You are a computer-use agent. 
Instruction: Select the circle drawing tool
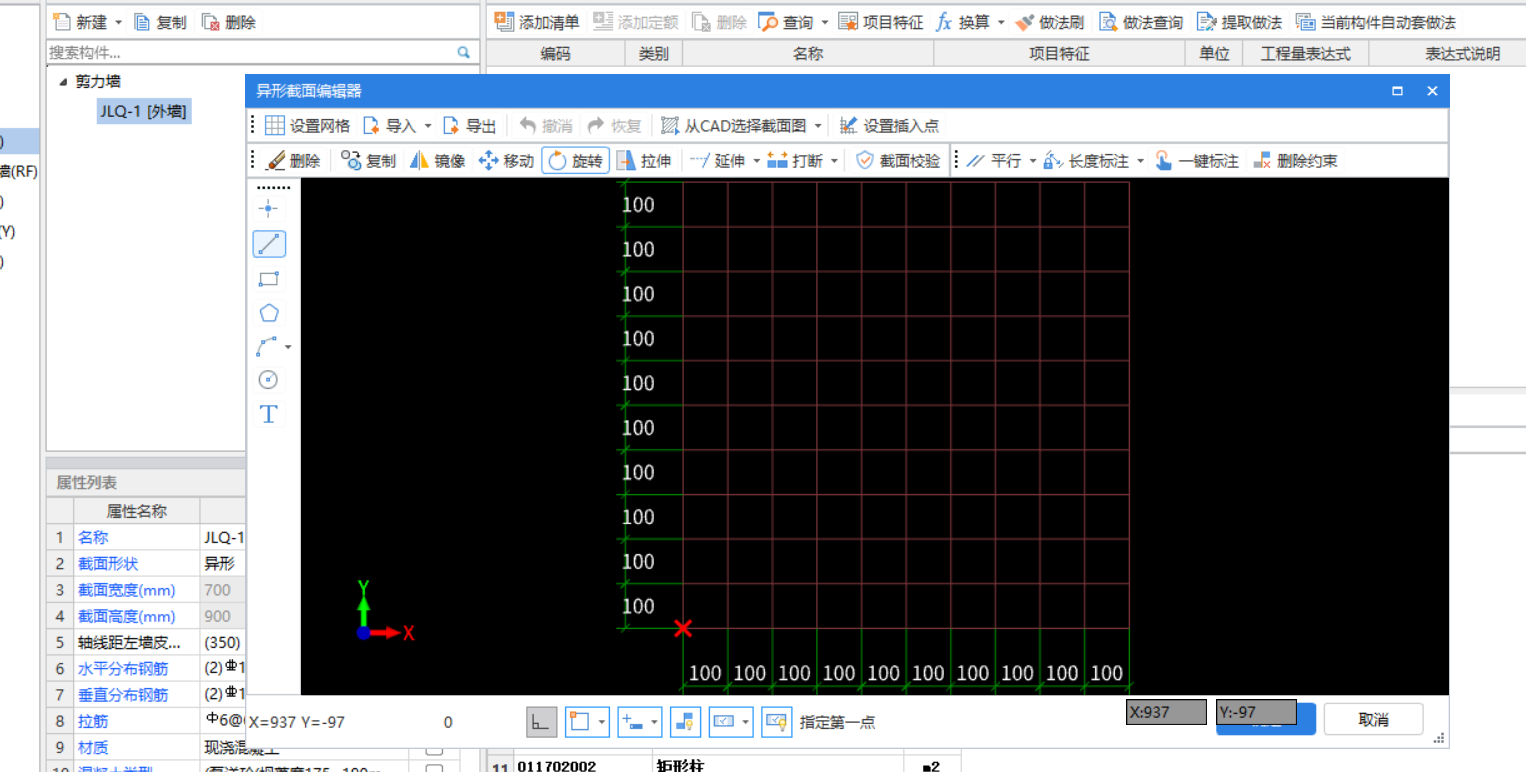(269, 380)
